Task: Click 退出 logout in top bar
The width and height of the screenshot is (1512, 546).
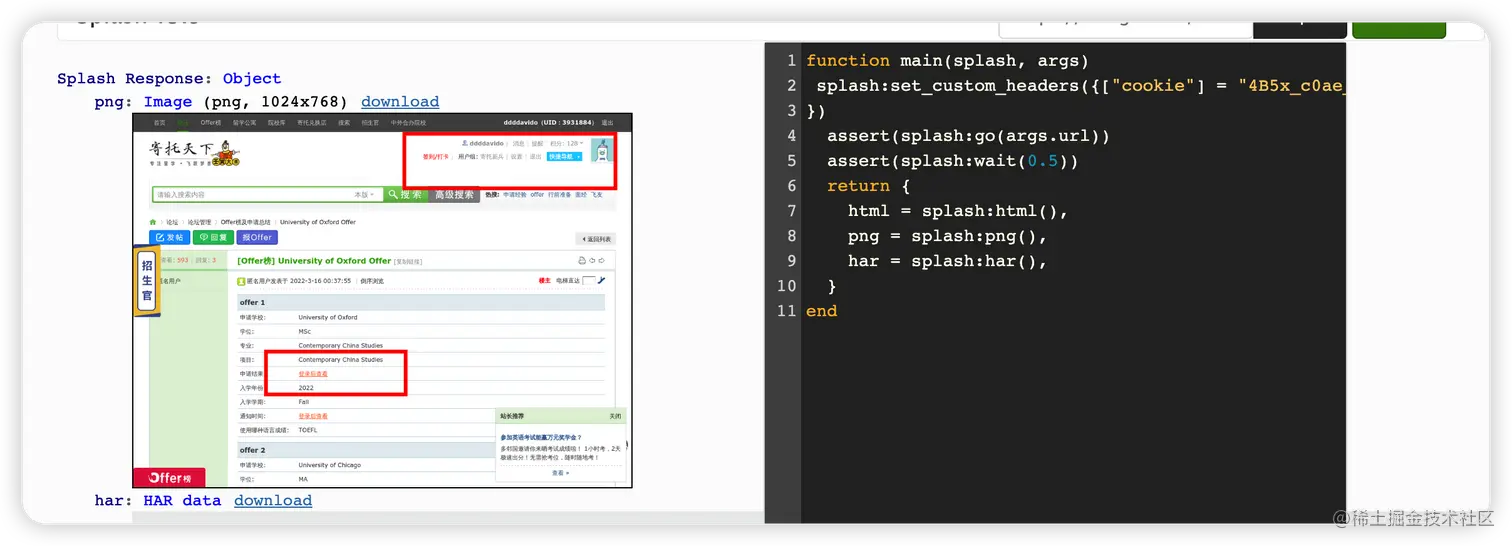Action: [608, 123]
